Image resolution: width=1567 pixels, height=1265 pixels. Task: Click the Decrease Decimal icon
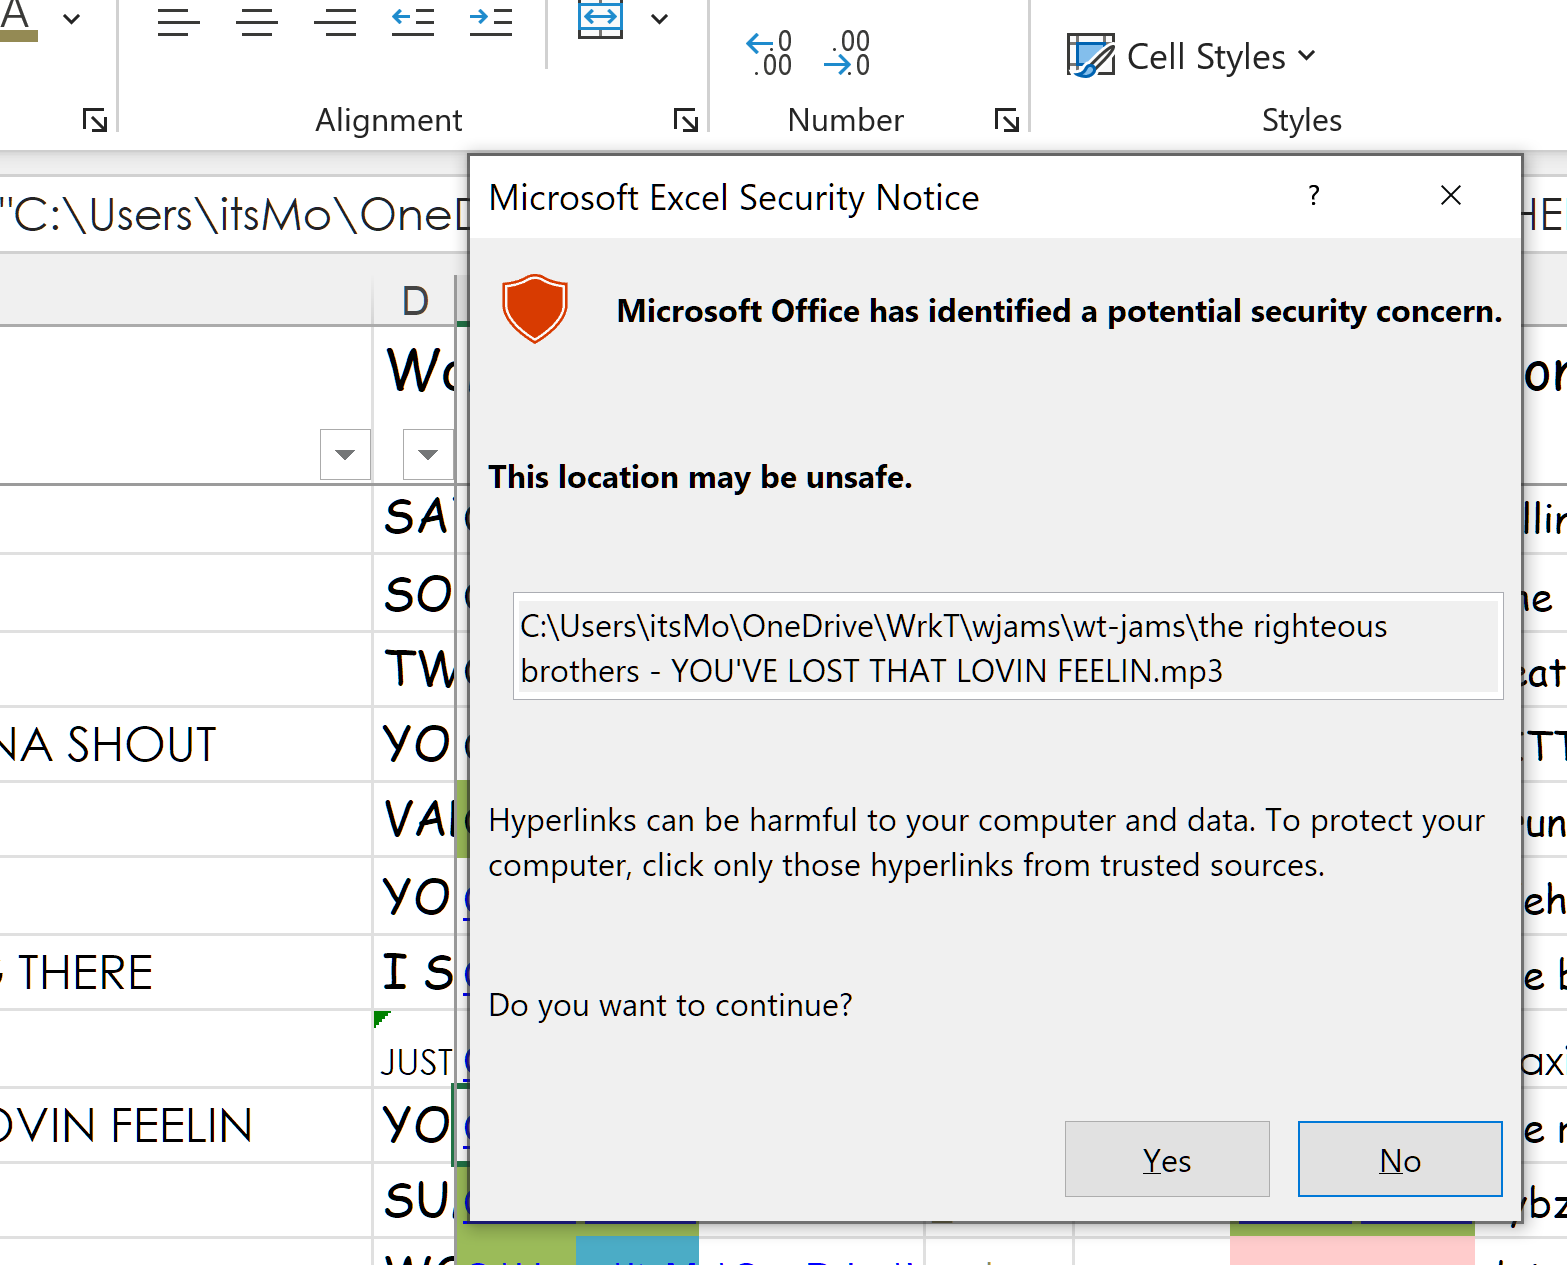[845, 55]
